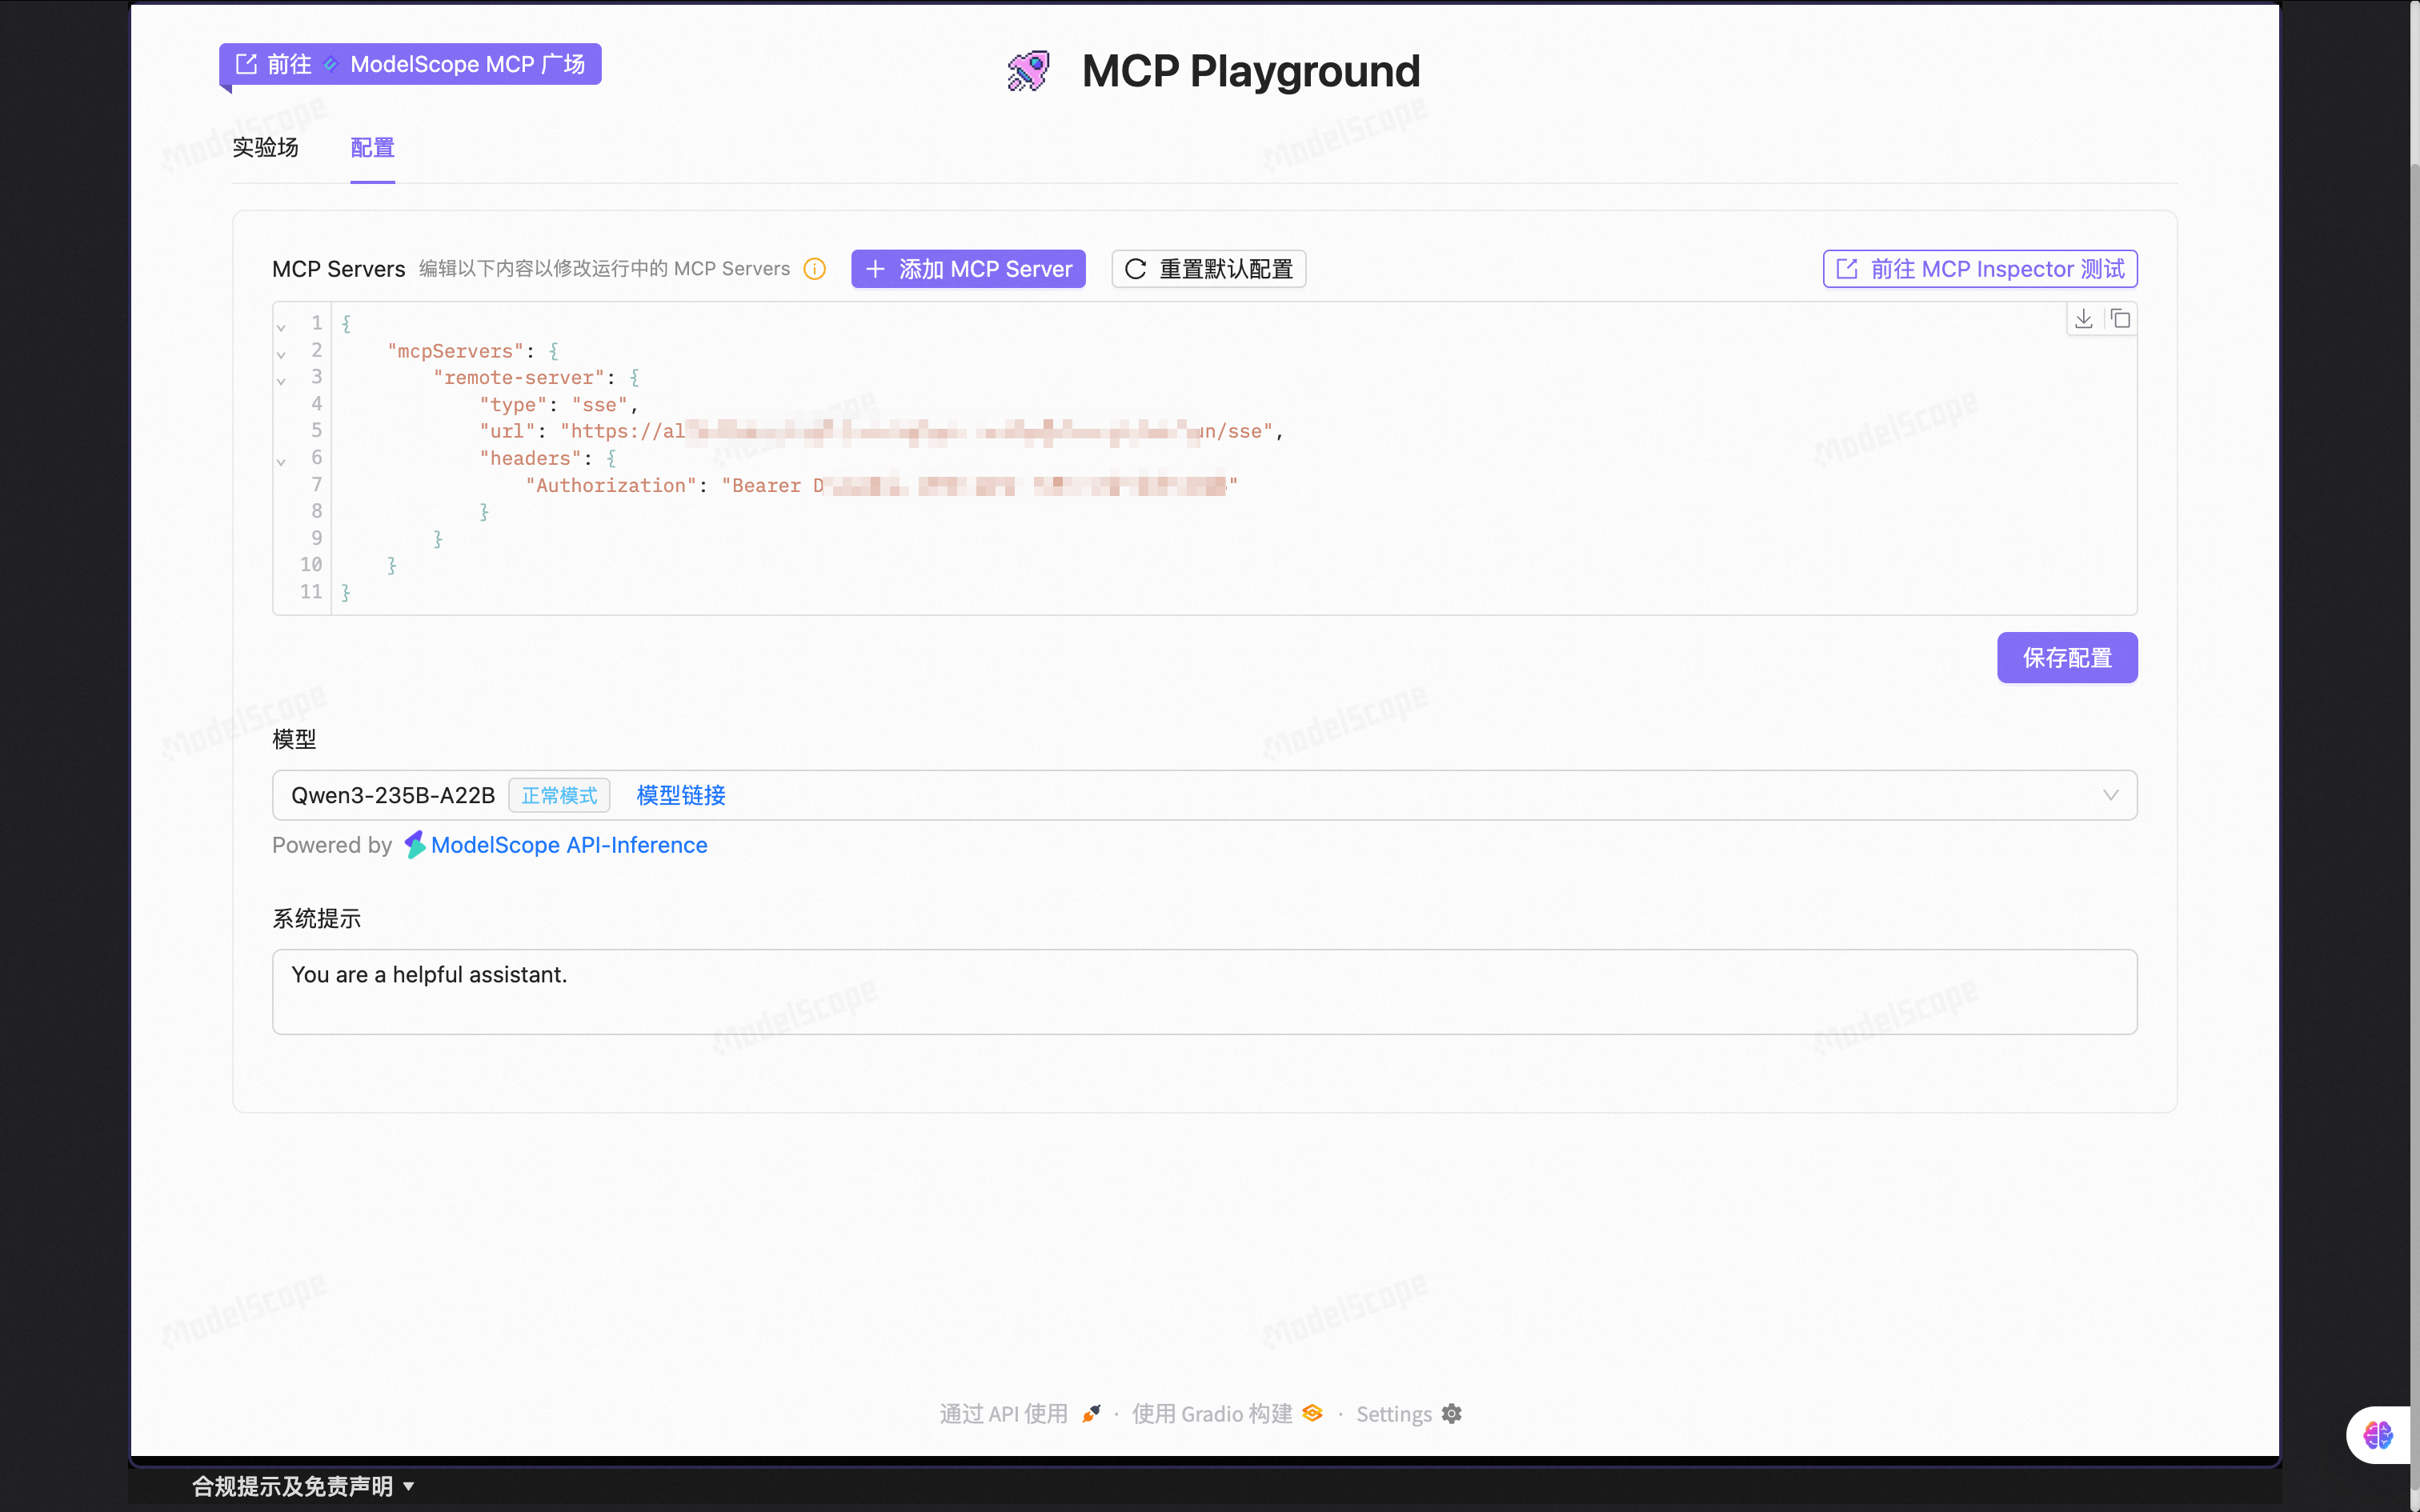This screenshot has height=1512, width=2420.
Task: Click the orange info icon beside MCP Servers
Action: coord(815,269)
